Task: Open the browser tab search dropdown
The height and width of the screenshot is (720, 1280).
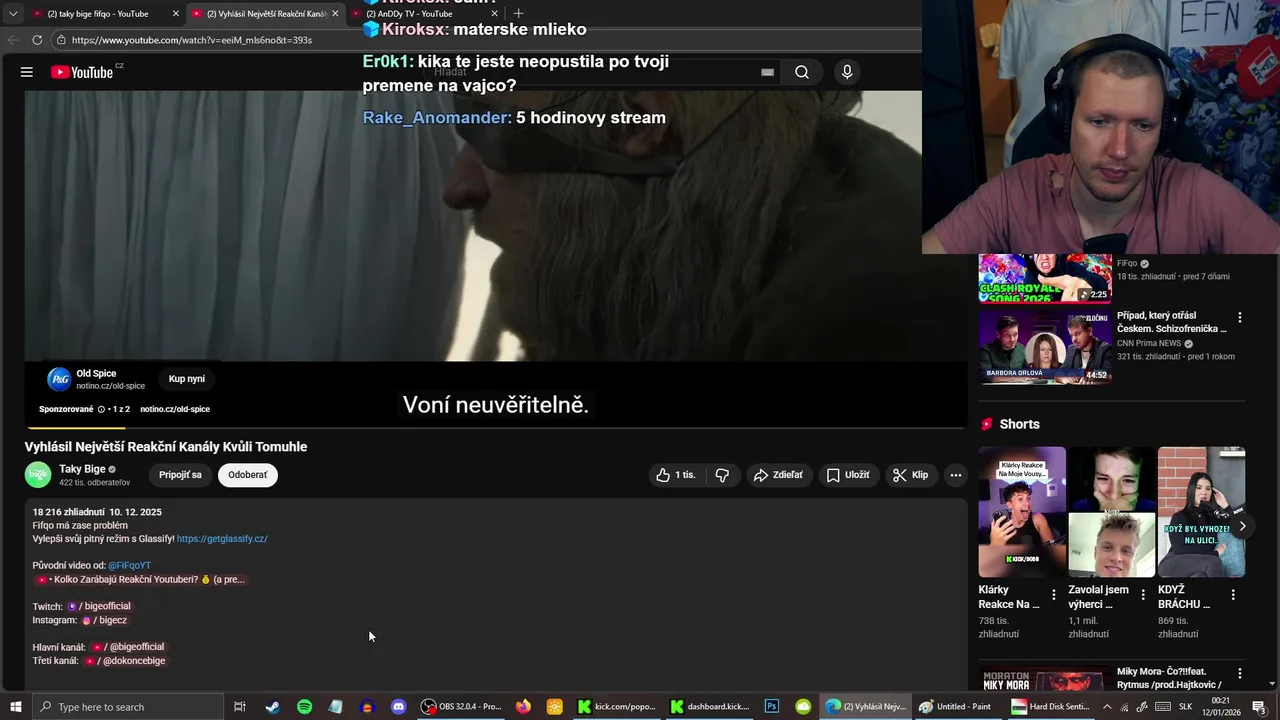Action: tap(13, 14)
